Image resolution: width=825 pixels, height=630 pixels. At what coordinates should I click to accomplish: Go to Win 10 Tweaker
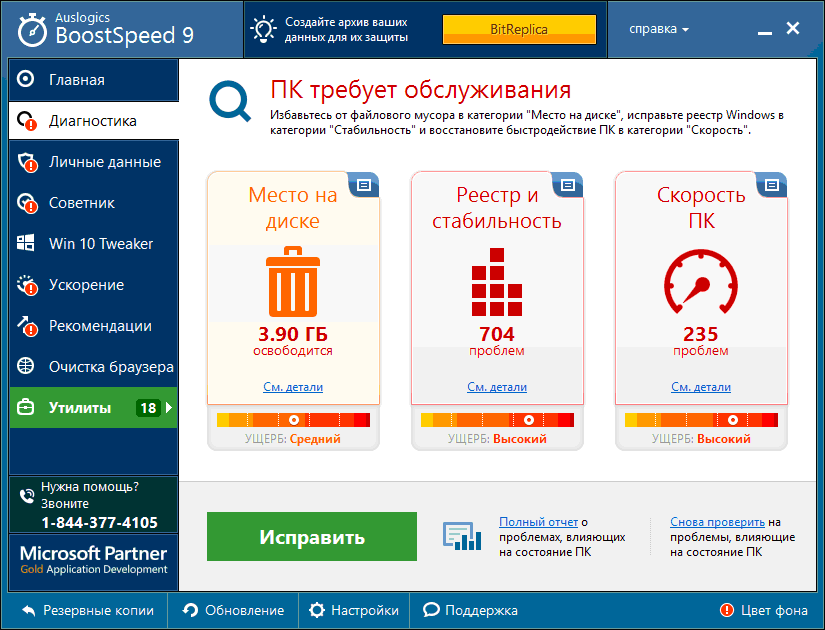click(x=94, y=244)
